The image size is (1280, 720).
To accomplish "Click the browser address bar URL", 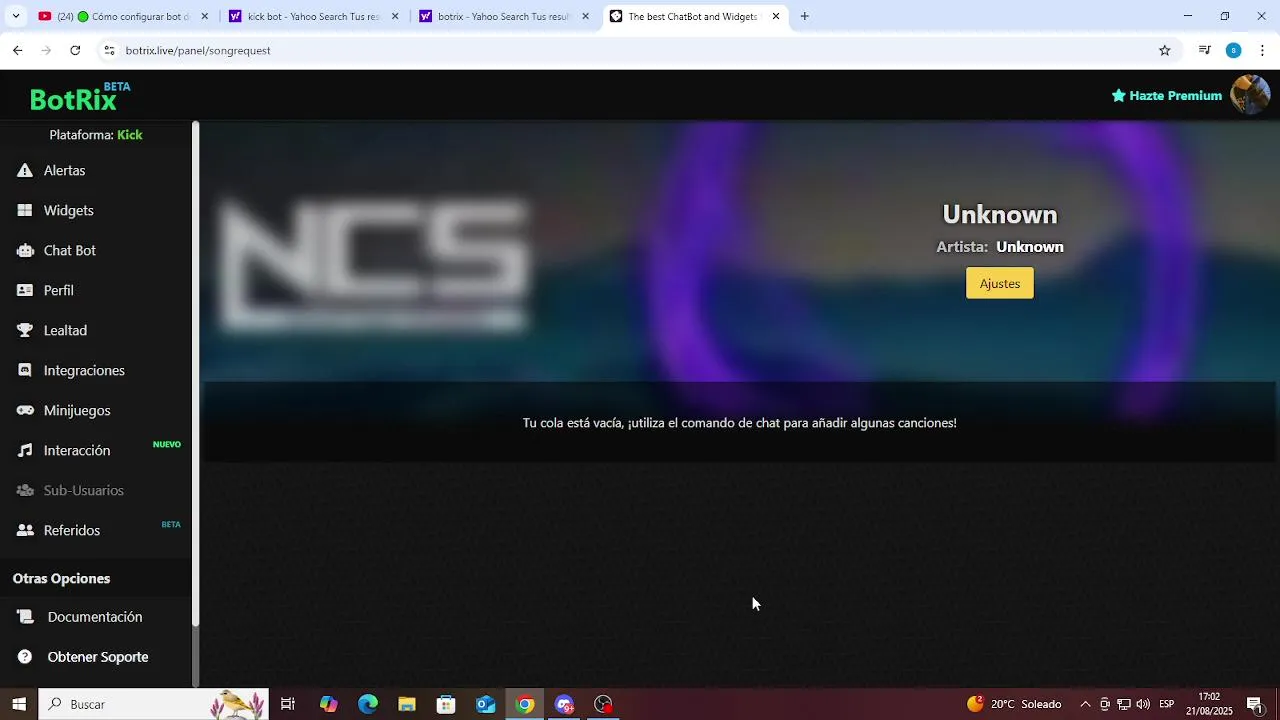I will (x=198, y=50).
